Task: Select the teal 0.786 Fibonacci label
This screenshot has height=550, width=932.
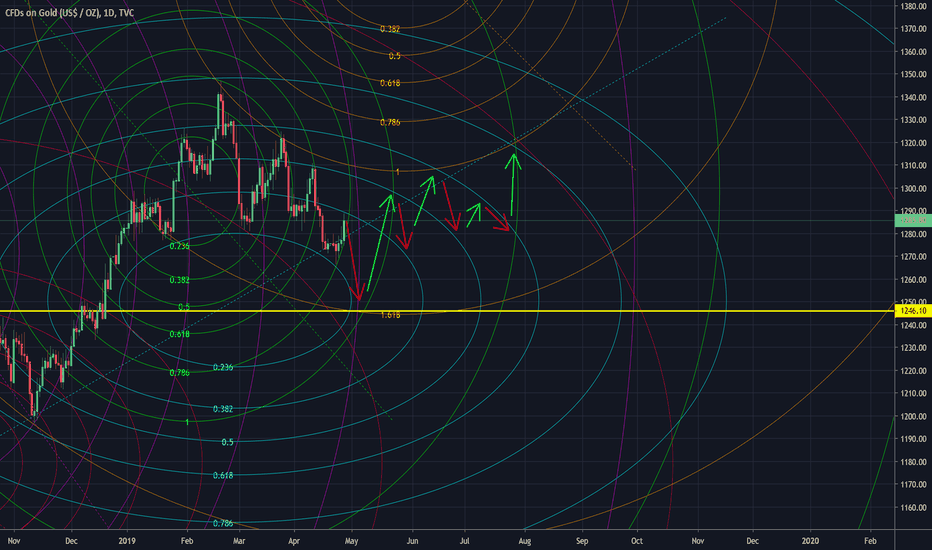Action: tap(223, 523)
